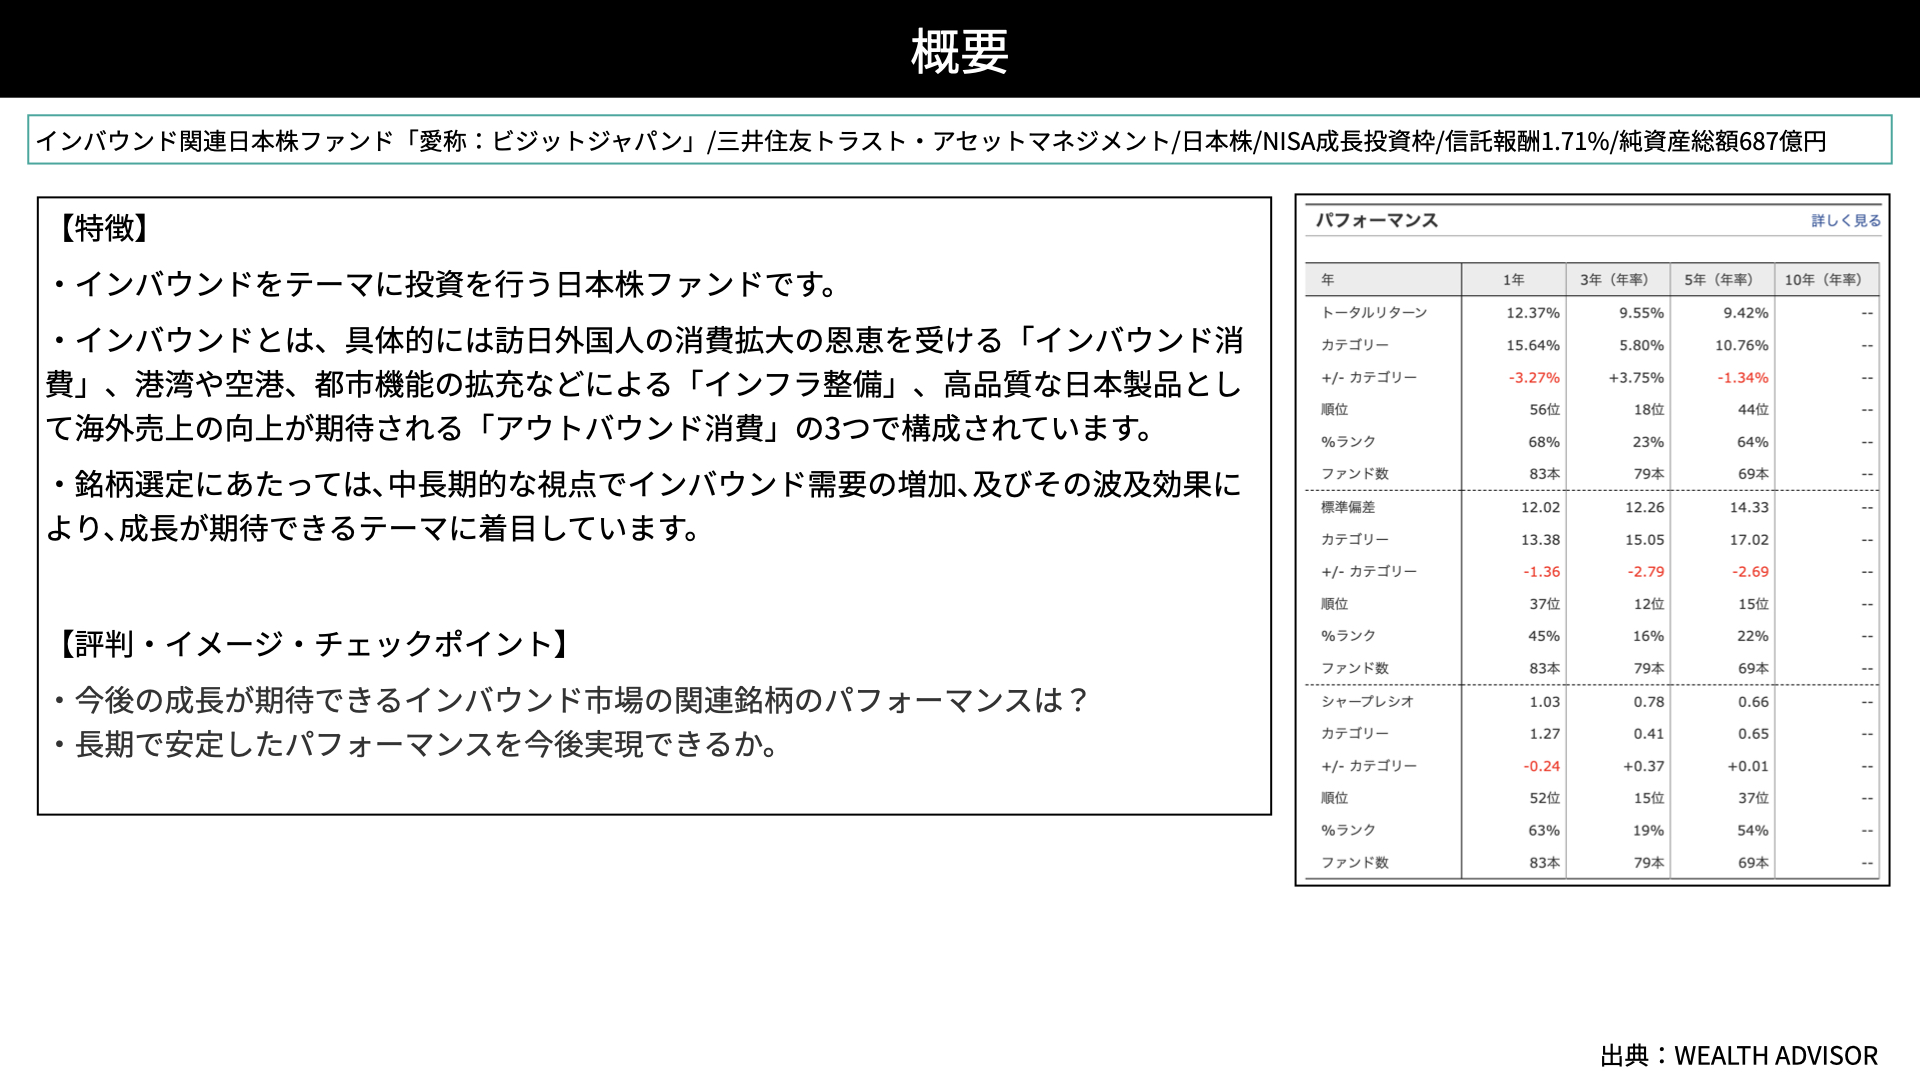Click the 【特徴】 heading

click(104, 228)
